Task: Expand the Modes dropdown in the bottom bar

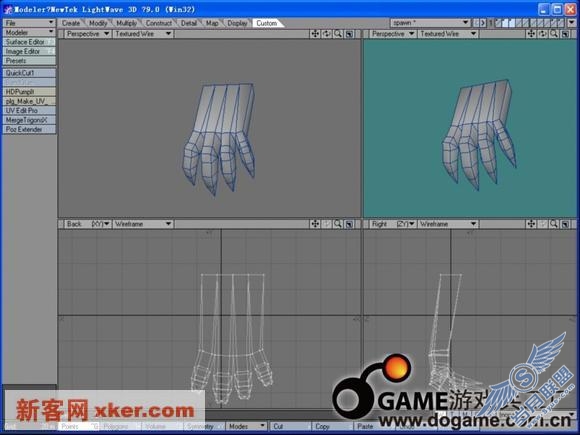Action: point(246,426)
